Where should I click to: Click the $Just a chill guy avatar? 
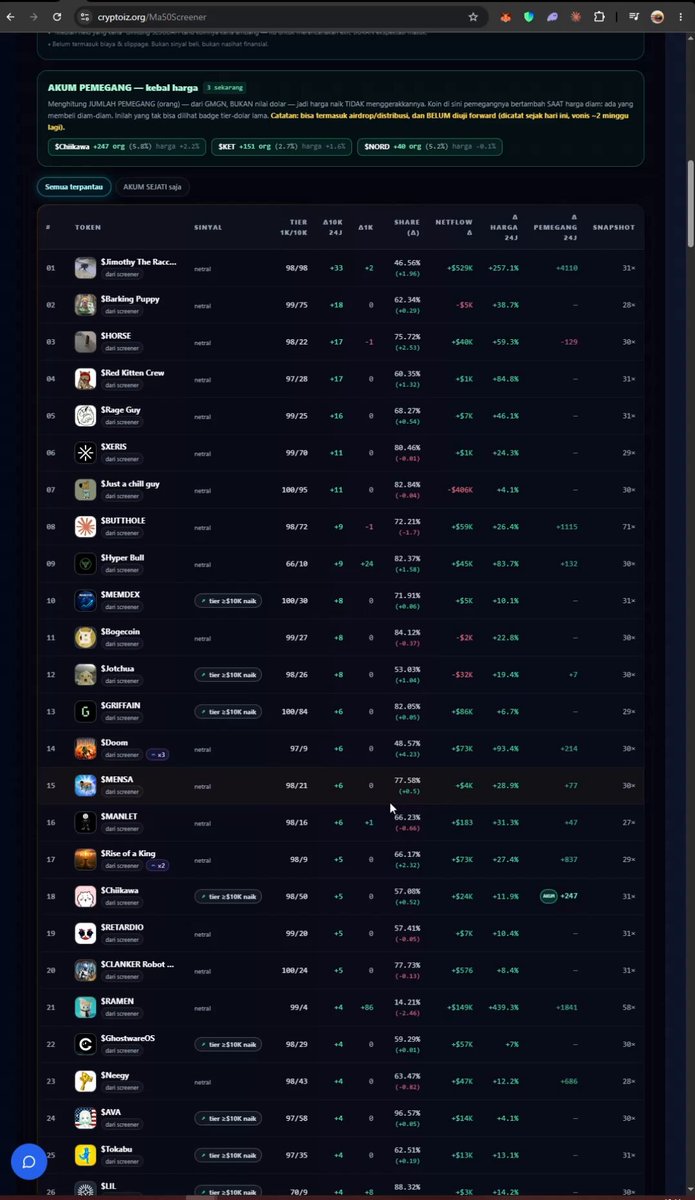pos(85,490)
